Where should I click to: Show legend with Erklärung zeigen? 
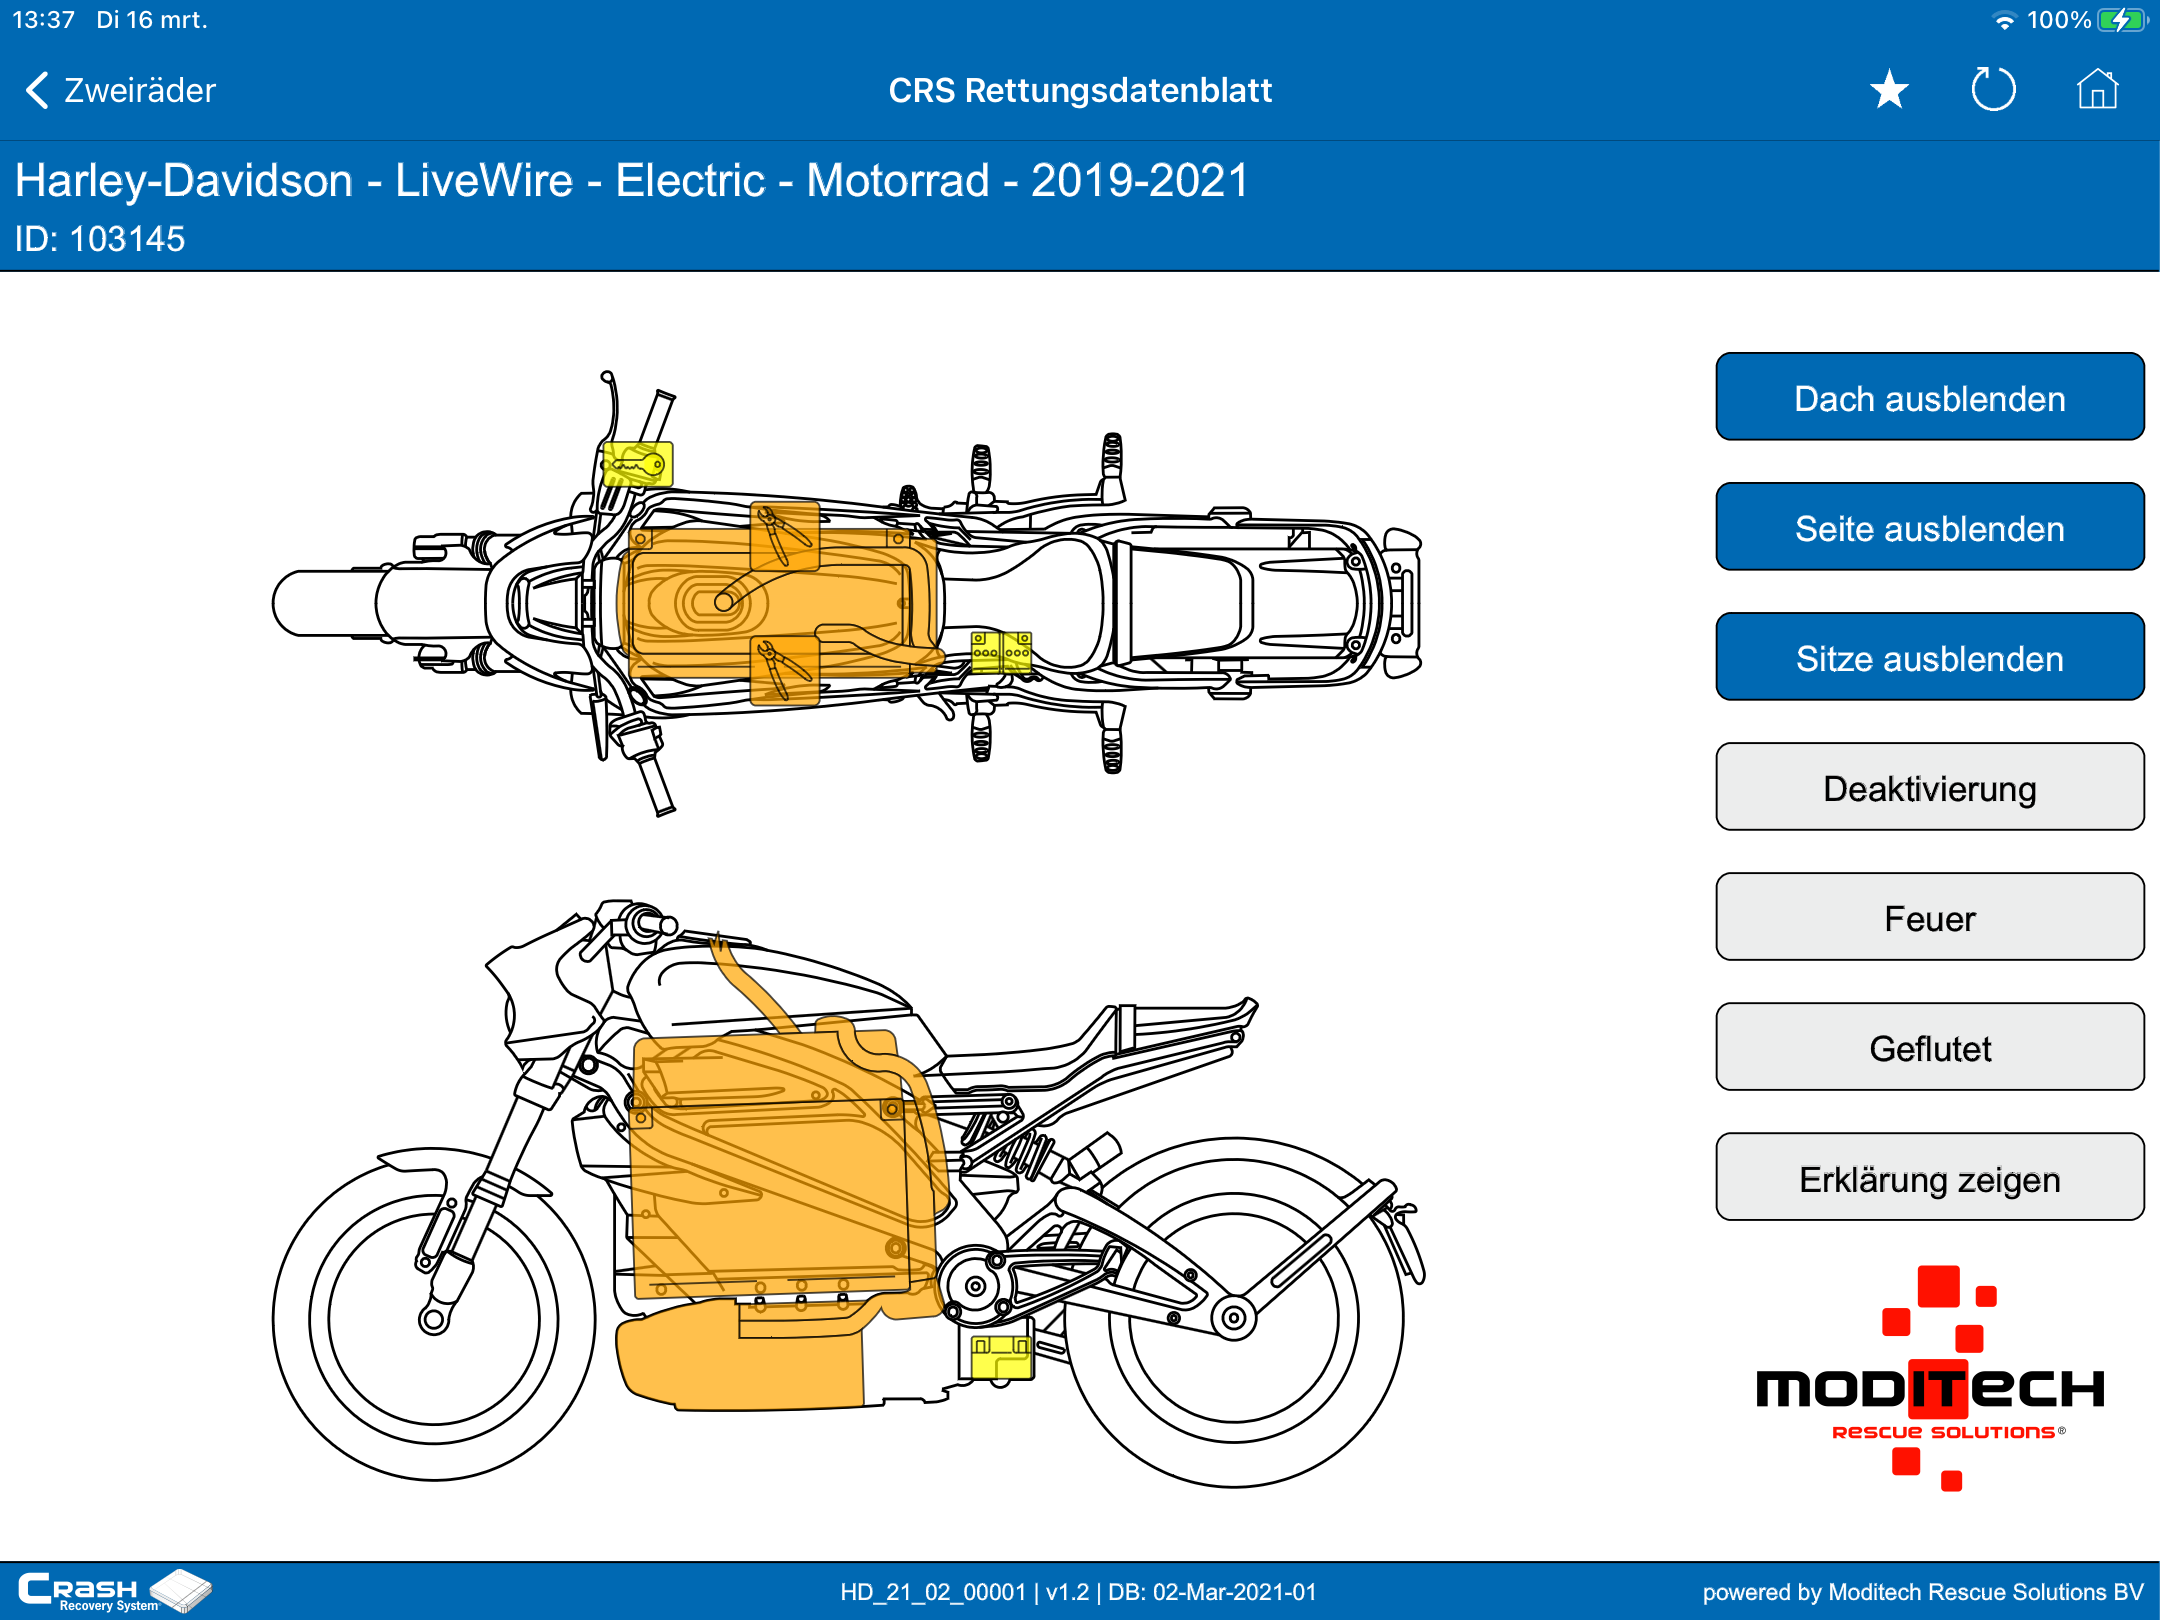click(1929, 1178)
